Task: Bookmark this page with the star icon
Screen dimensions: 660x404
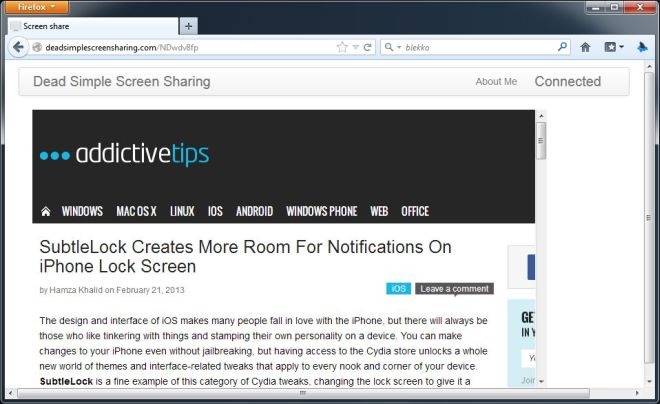Action: point(342,47)
